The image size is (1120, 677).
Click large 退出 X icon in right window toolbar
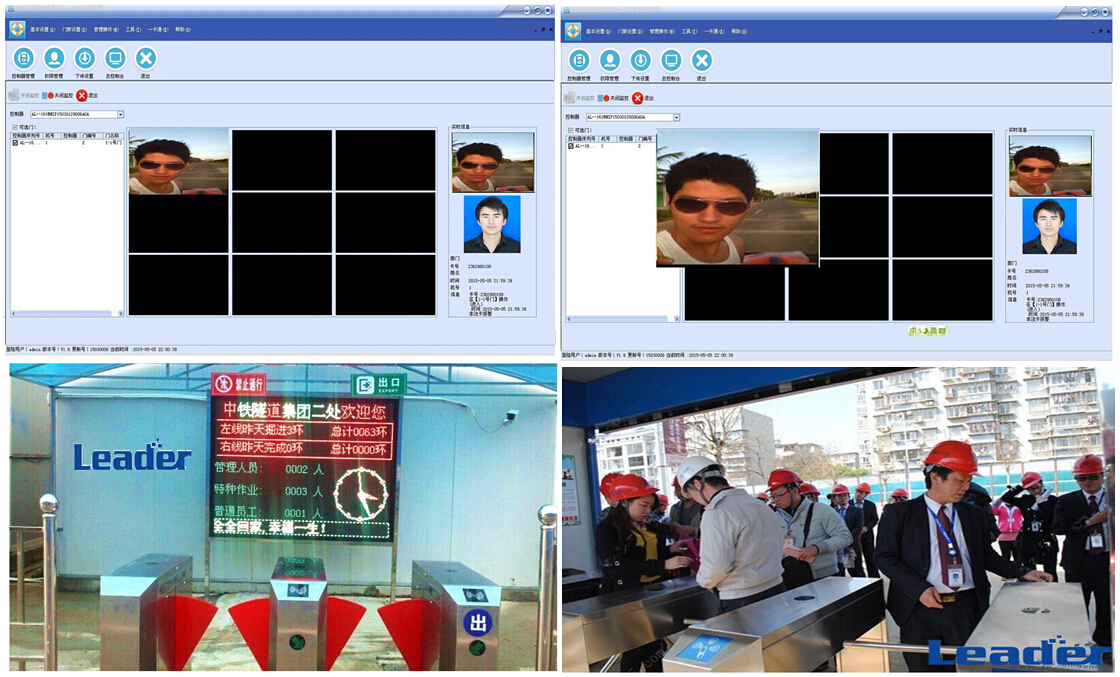pyautogui.click(x=702, y=61)
